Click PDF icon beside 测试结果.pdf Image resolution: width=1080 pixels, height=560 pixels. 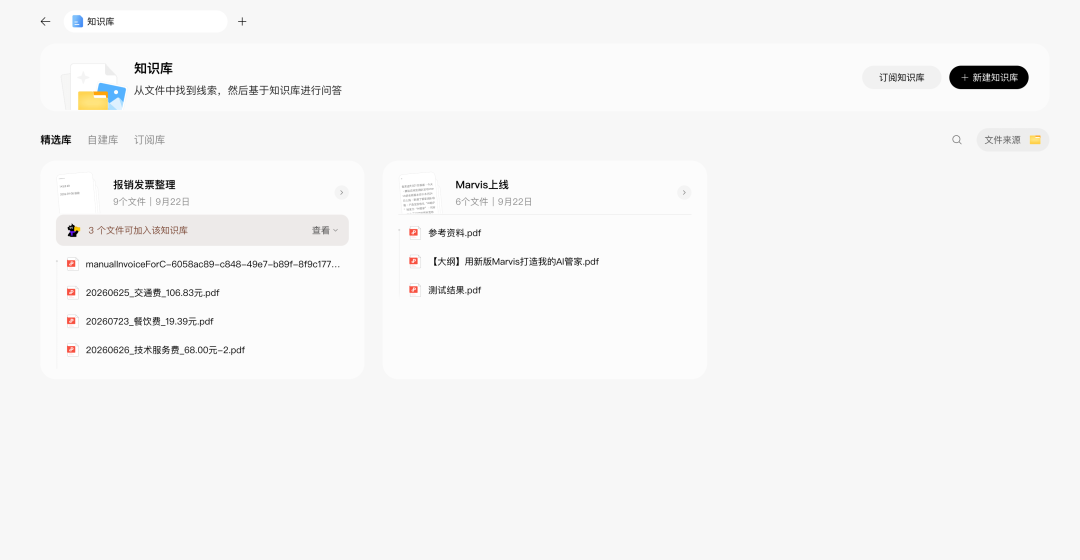414,290
